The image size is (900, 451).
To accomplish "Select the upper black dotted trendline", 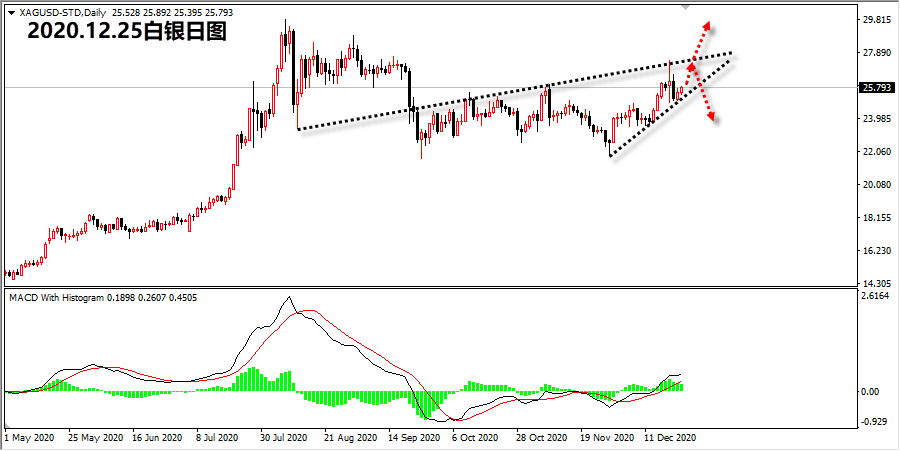I will pos(514,92).
